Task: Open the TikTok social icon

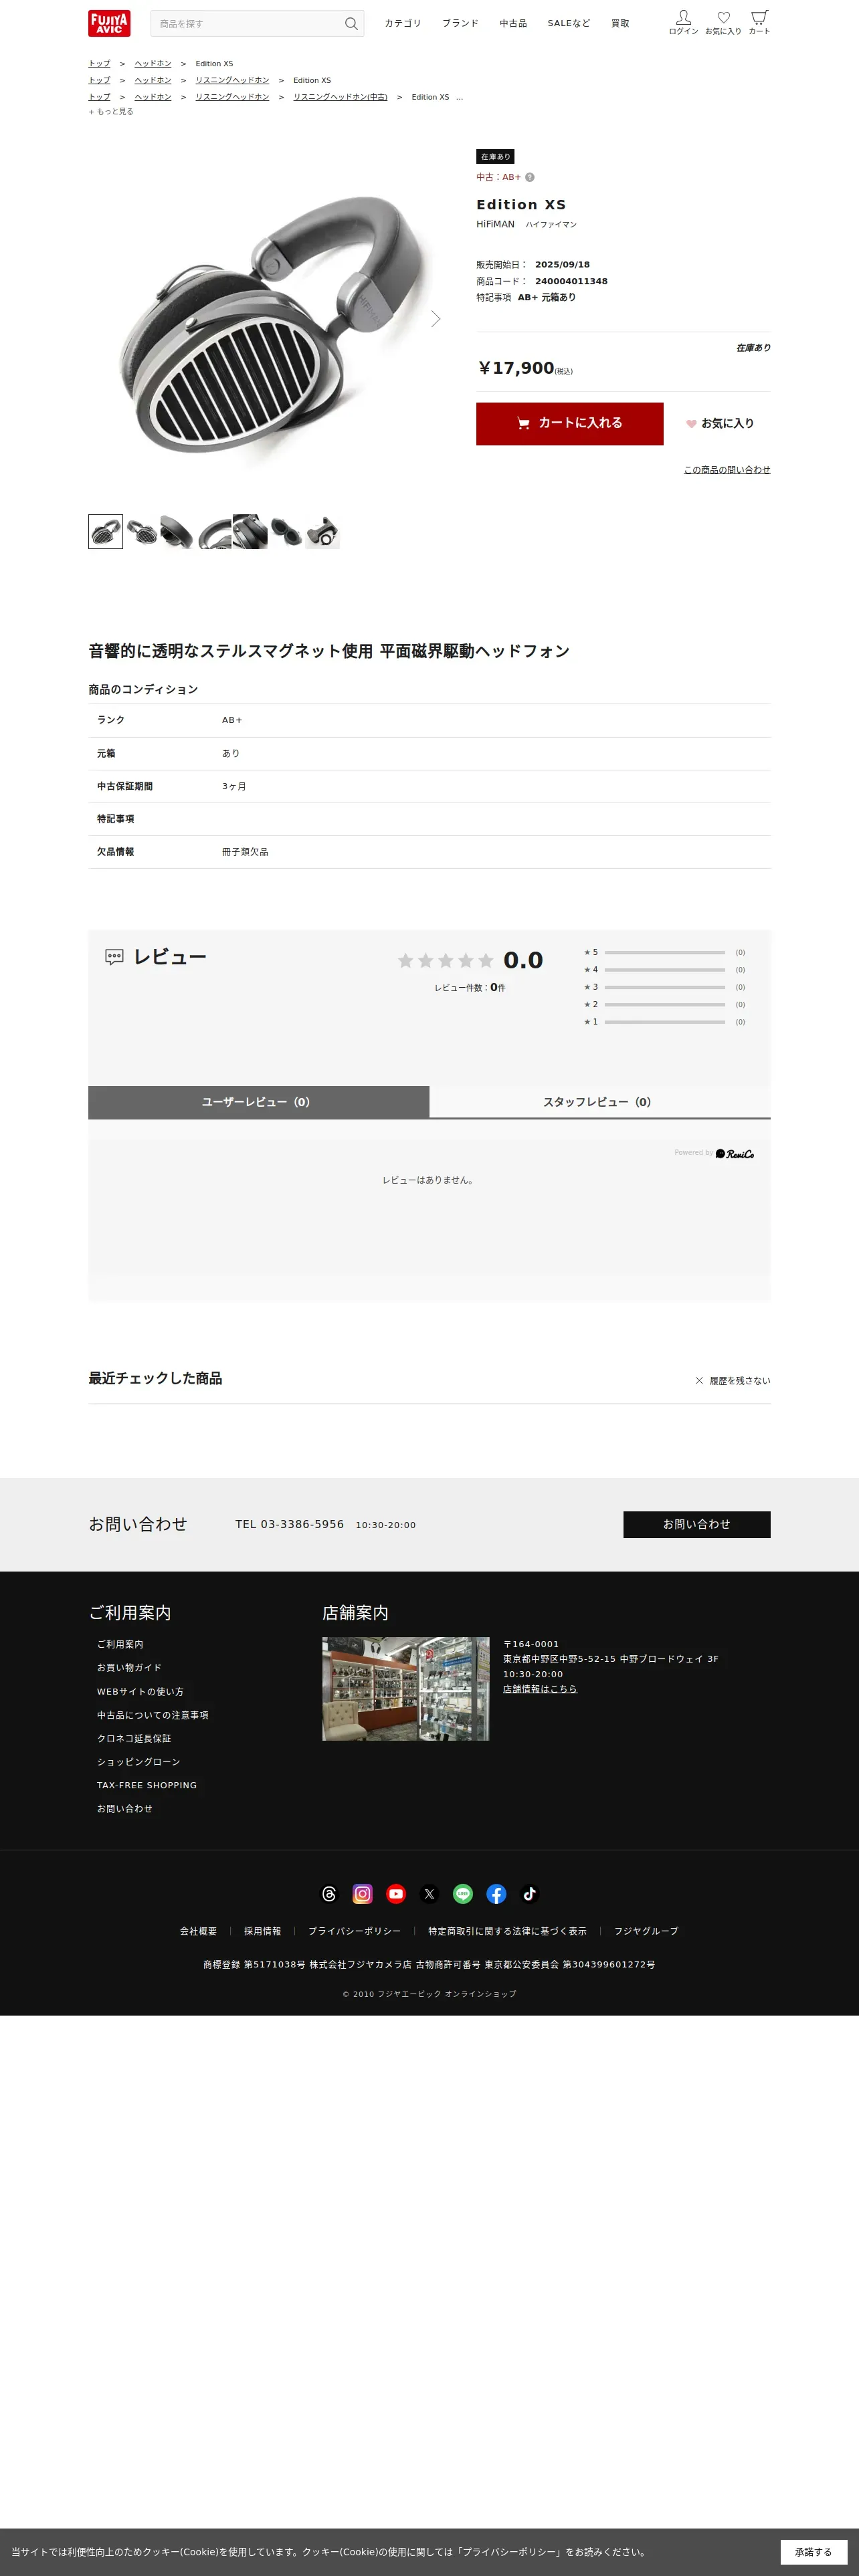Action: pyautogui.click(x=530, y=1894)
